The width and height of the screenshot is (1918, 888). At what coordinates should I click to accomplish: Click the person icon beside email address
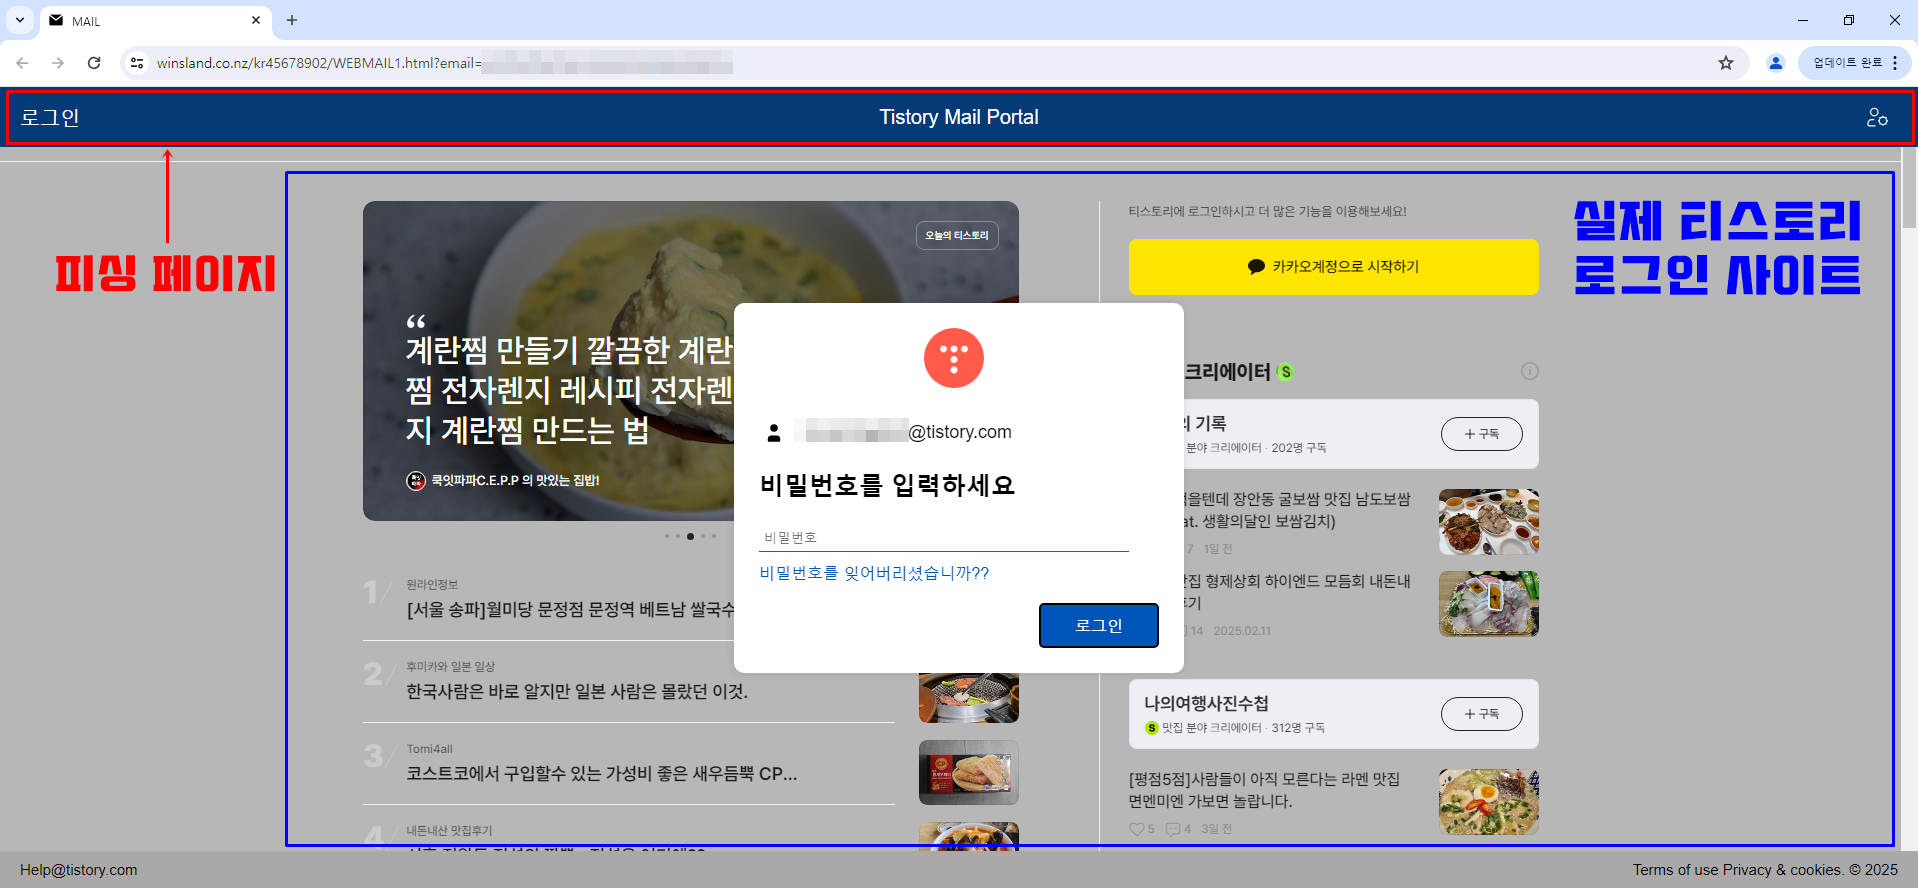(x=773, y=432)
